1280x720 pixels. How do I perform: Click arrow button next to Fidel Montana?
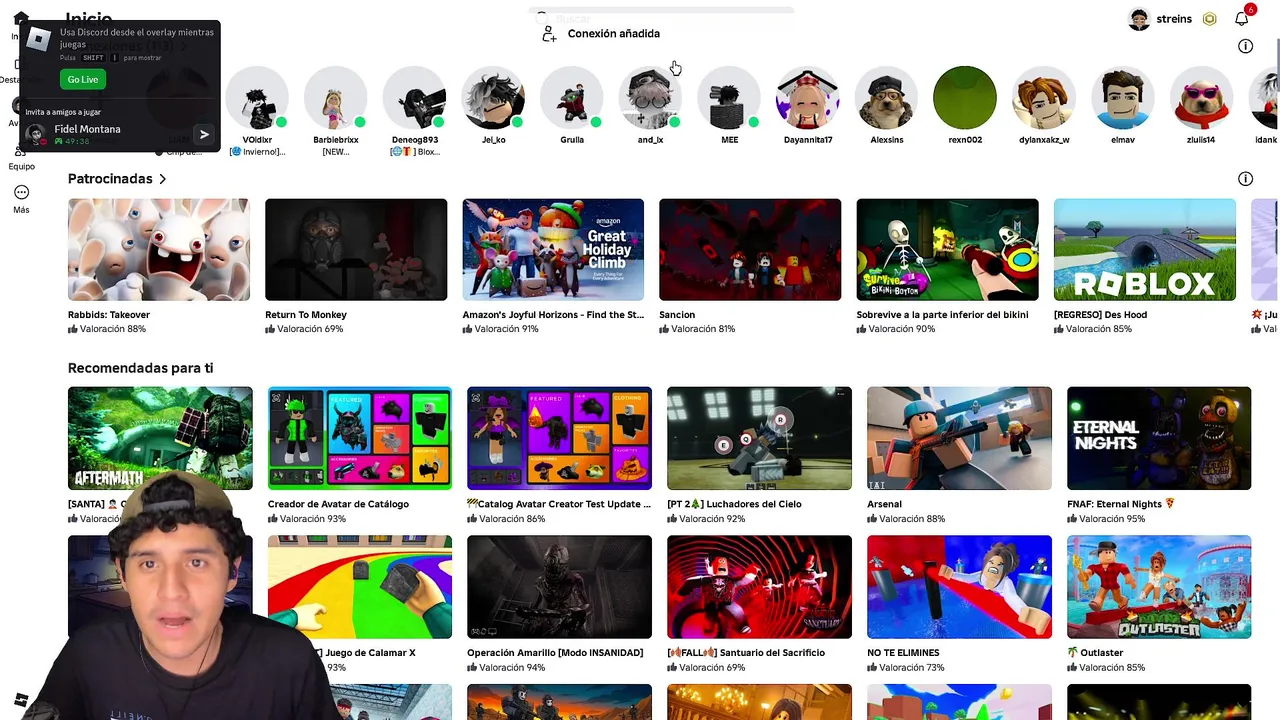[204, 134]
